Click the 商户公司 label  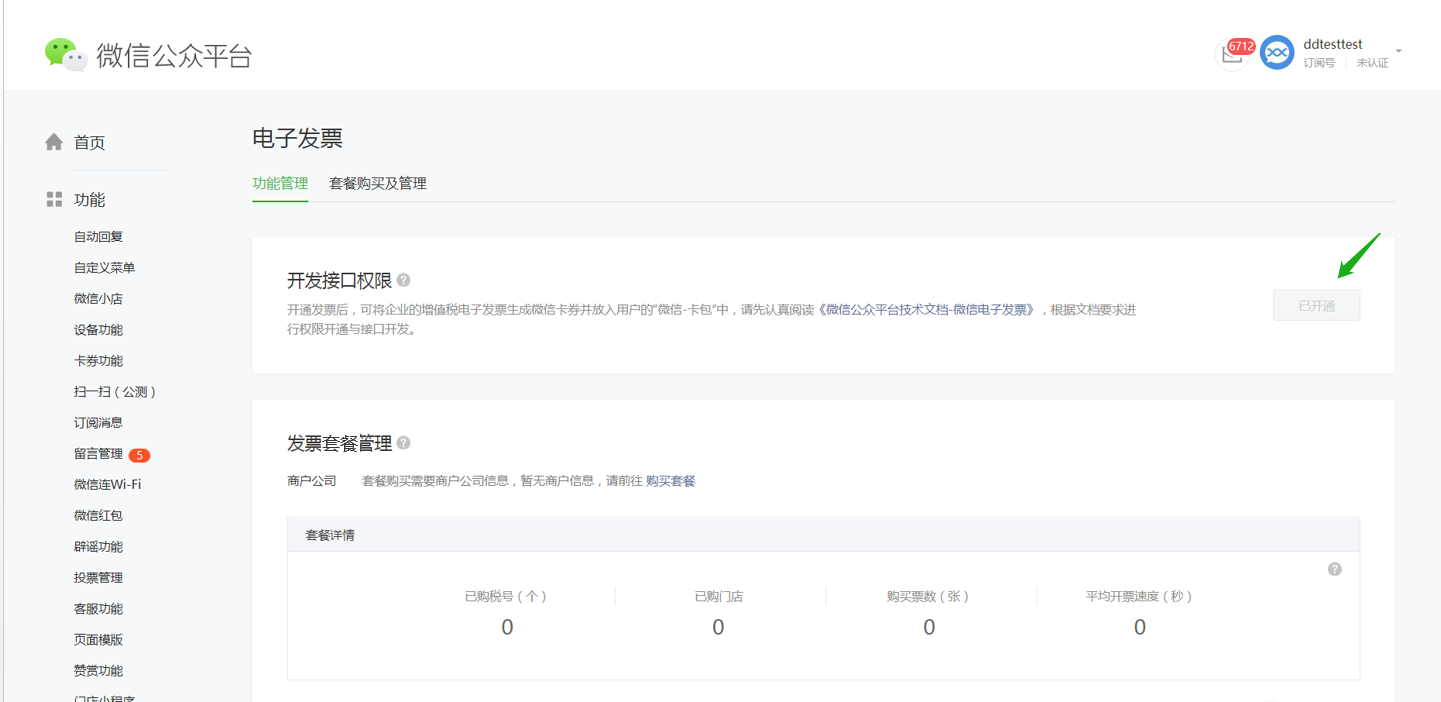pyautogui.click(x=312, y=481)
